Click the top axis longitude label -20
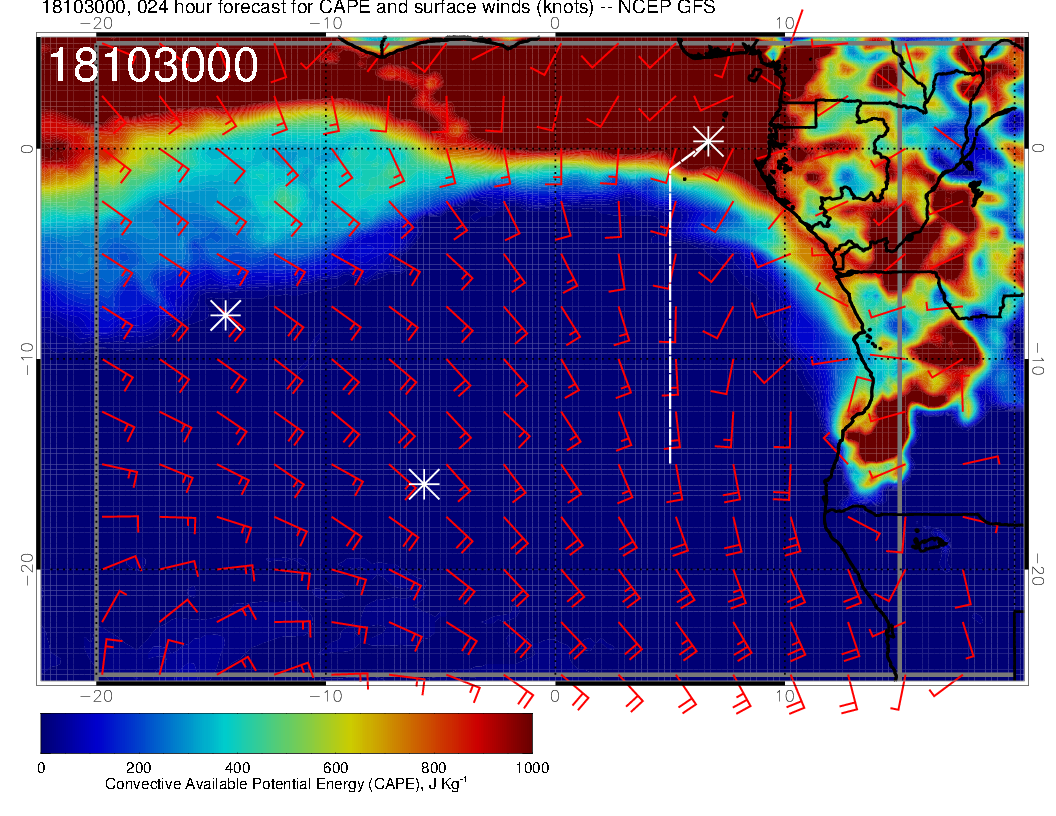Screen dimensions: 1056x816 (x=96, y=23)
